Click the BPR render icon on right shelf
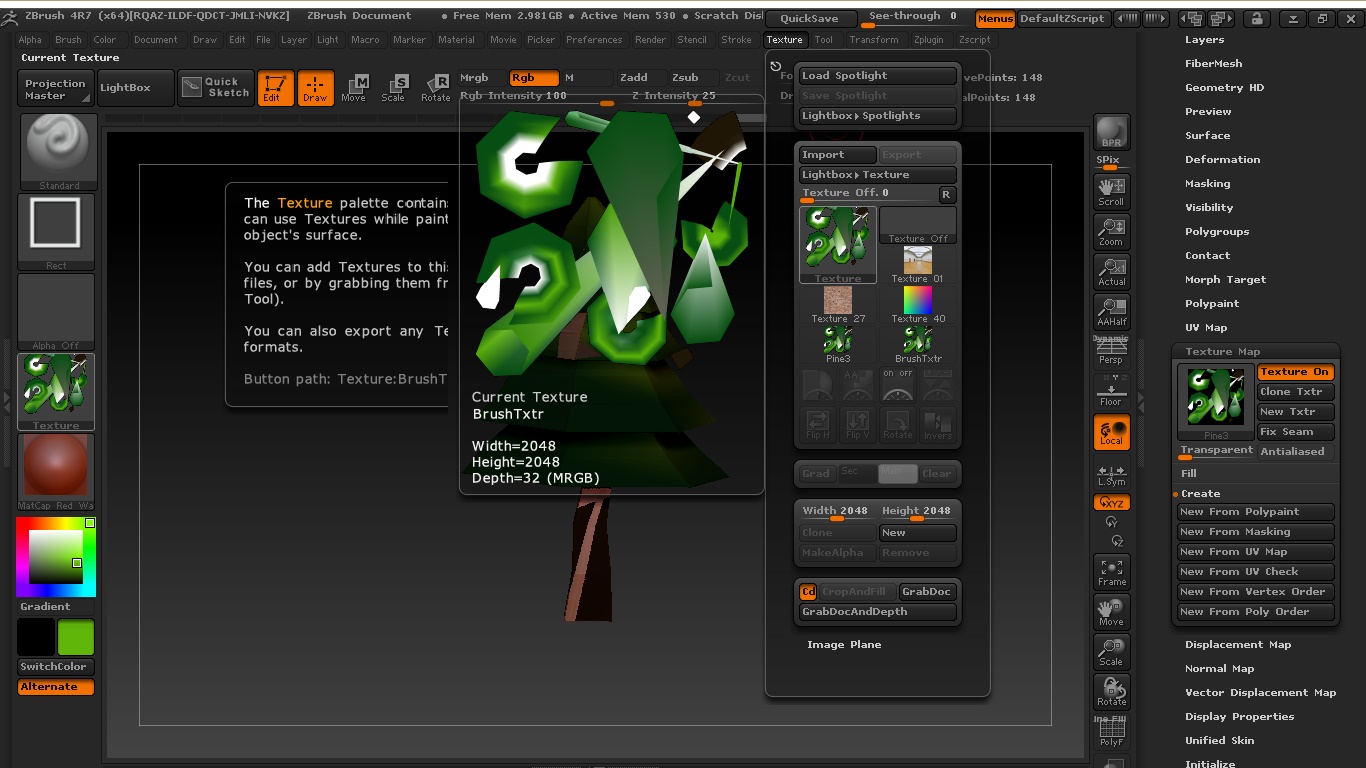The width and height of the screenshot is (1366, 768). click(1111, 130)
